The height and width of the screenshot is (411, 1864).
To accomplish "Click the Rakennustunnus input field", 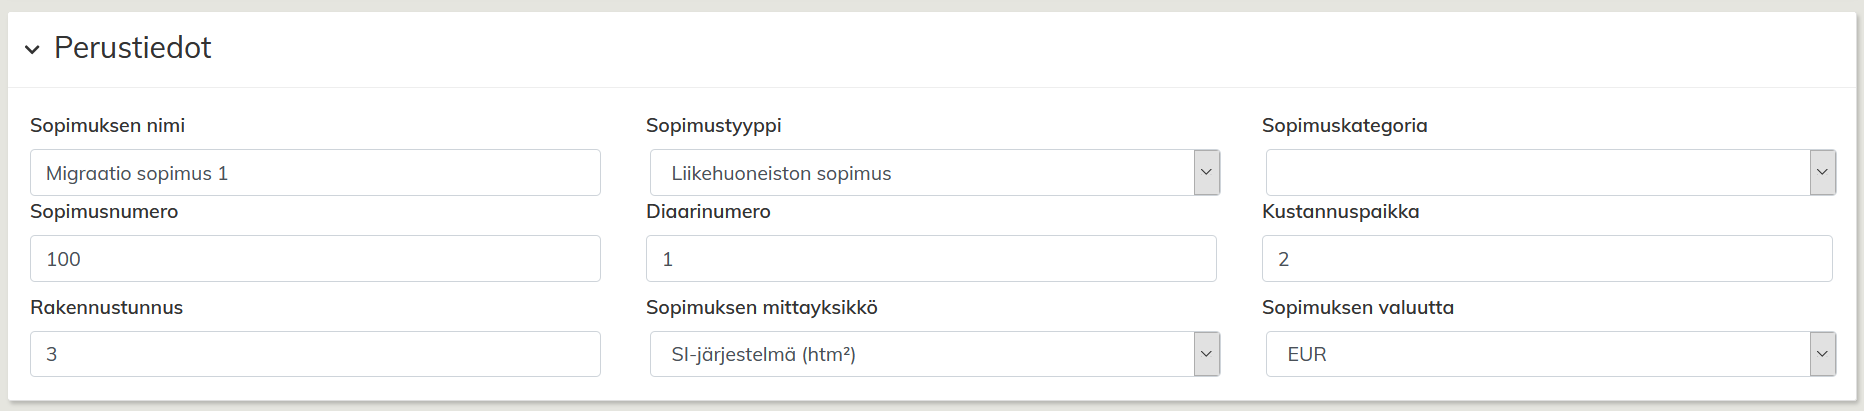I will click(x=315, y=354).
